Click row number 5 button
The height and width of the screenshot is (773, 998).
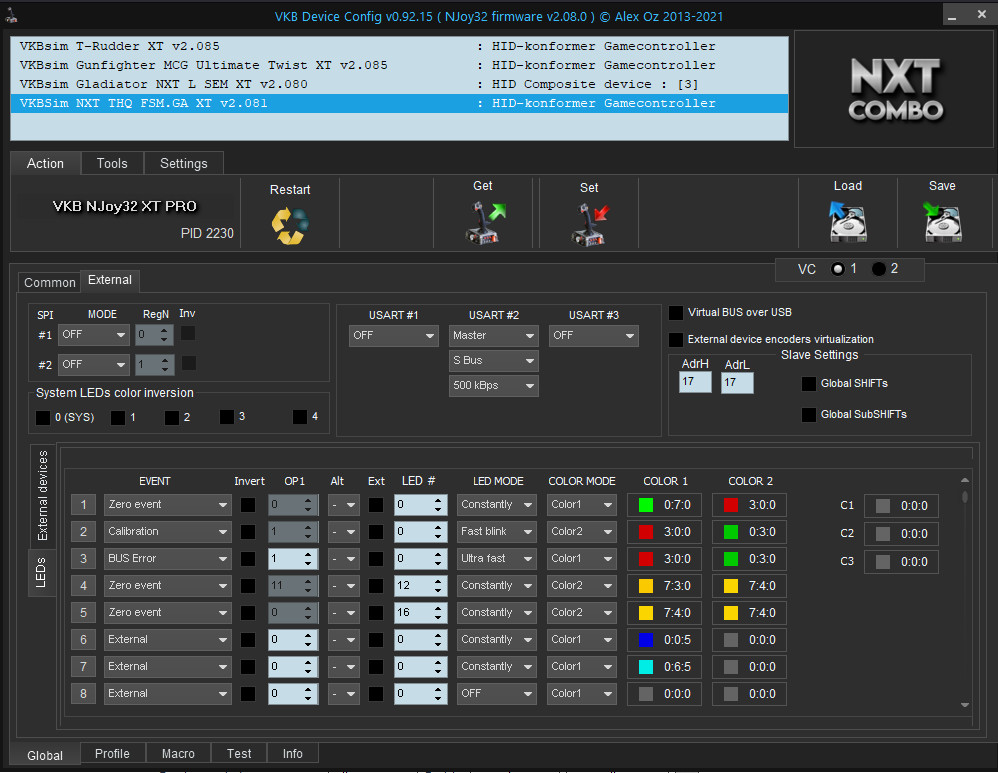(83, 613)
